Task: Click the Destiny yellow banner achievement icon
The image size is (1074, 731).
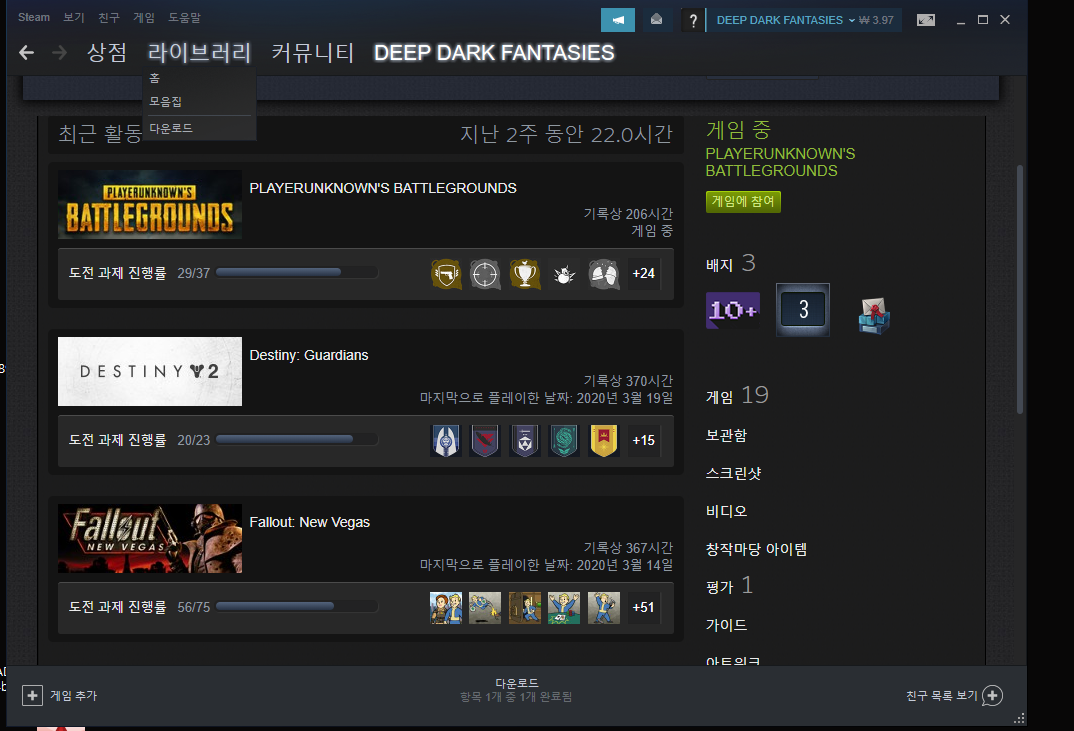Action: click(603, 441)
